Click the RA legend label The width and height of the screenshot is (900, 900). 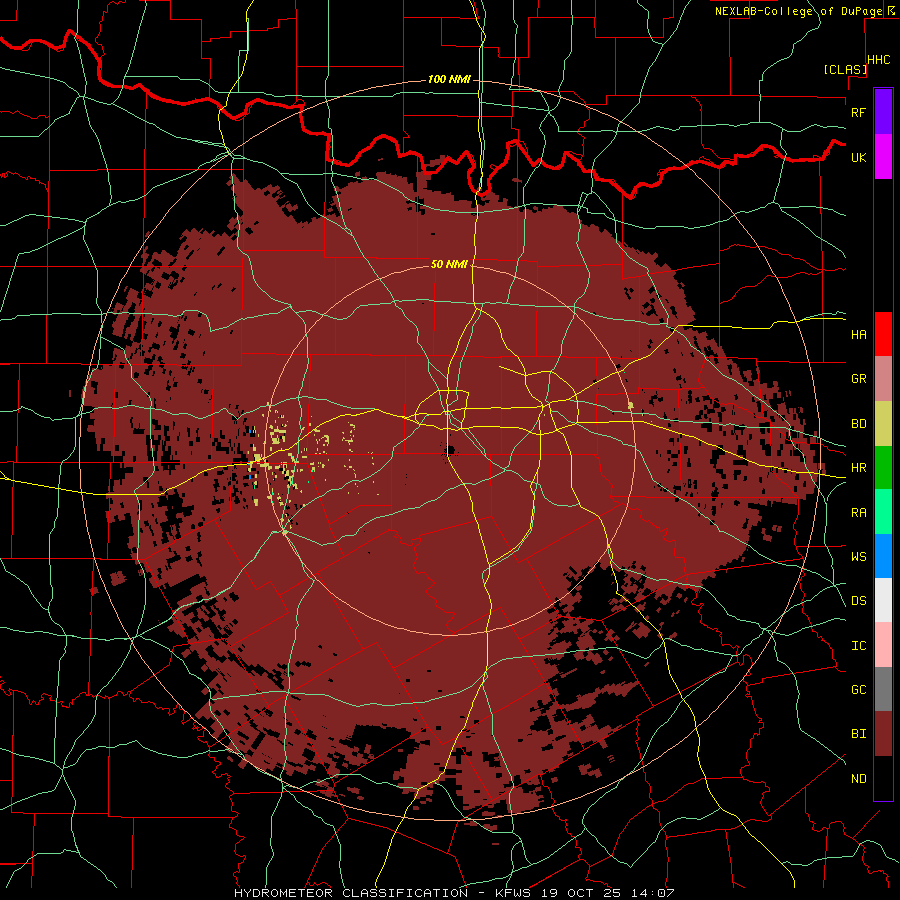pyautogui.click(x=858, y=513)
